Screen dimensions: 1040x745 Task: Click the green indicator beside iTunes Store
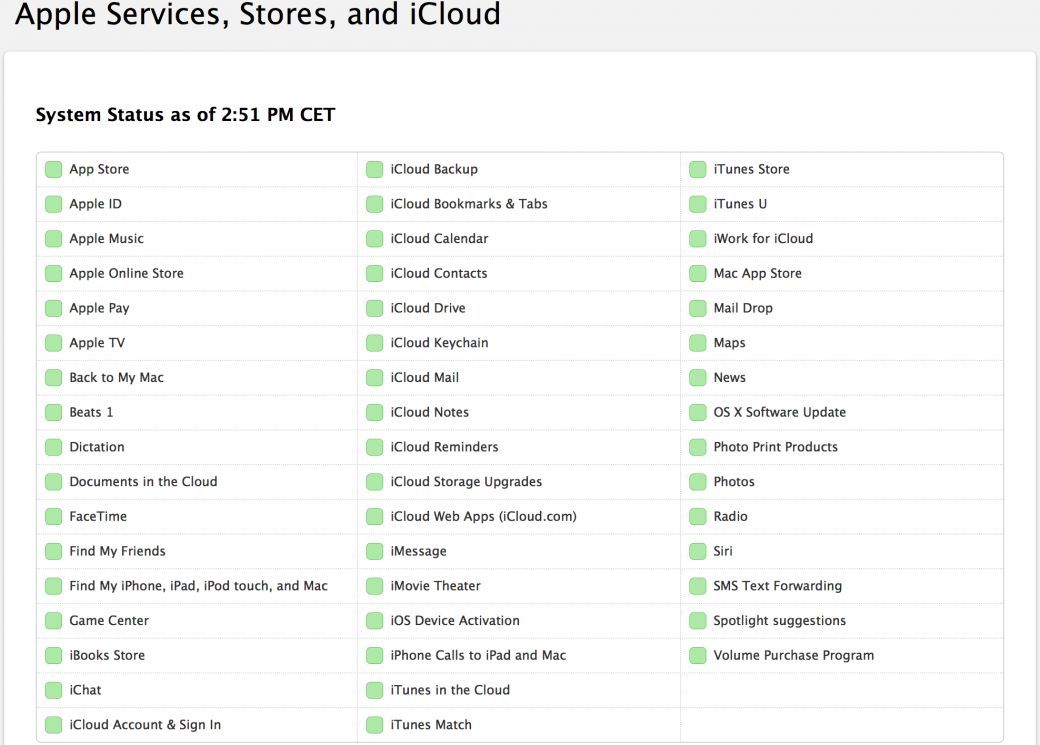(x=697, y=170)
